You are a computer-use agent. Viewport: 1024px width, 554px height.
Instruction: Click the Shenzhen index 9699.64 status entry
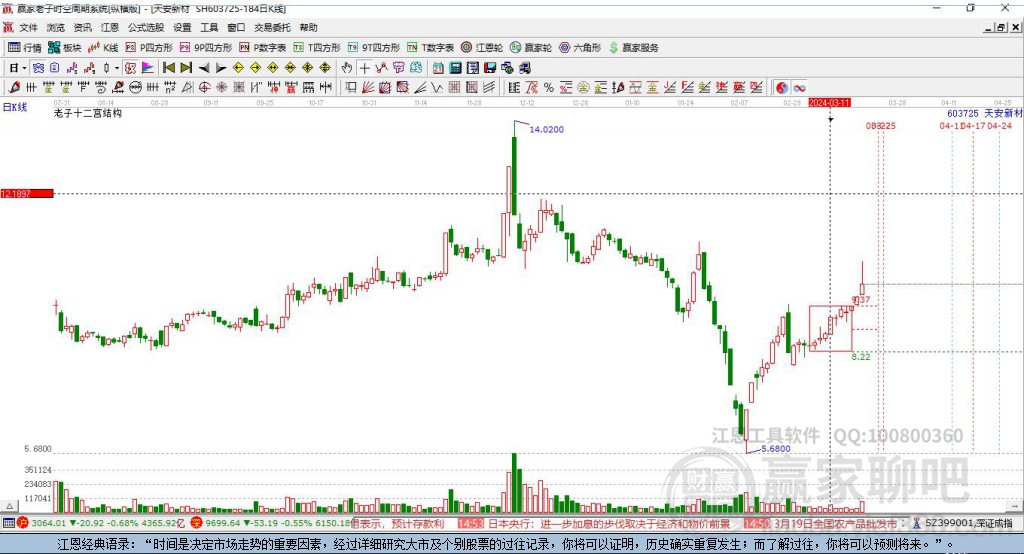tap(271, 523)
